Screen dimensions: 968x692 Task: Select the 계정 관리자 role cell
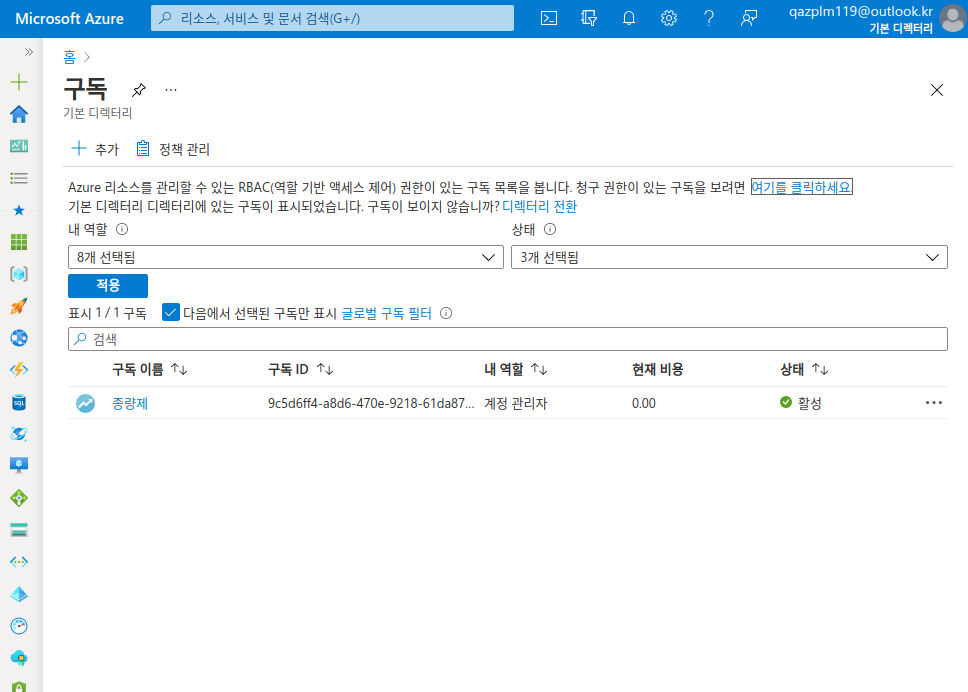[x=515, y=403]
